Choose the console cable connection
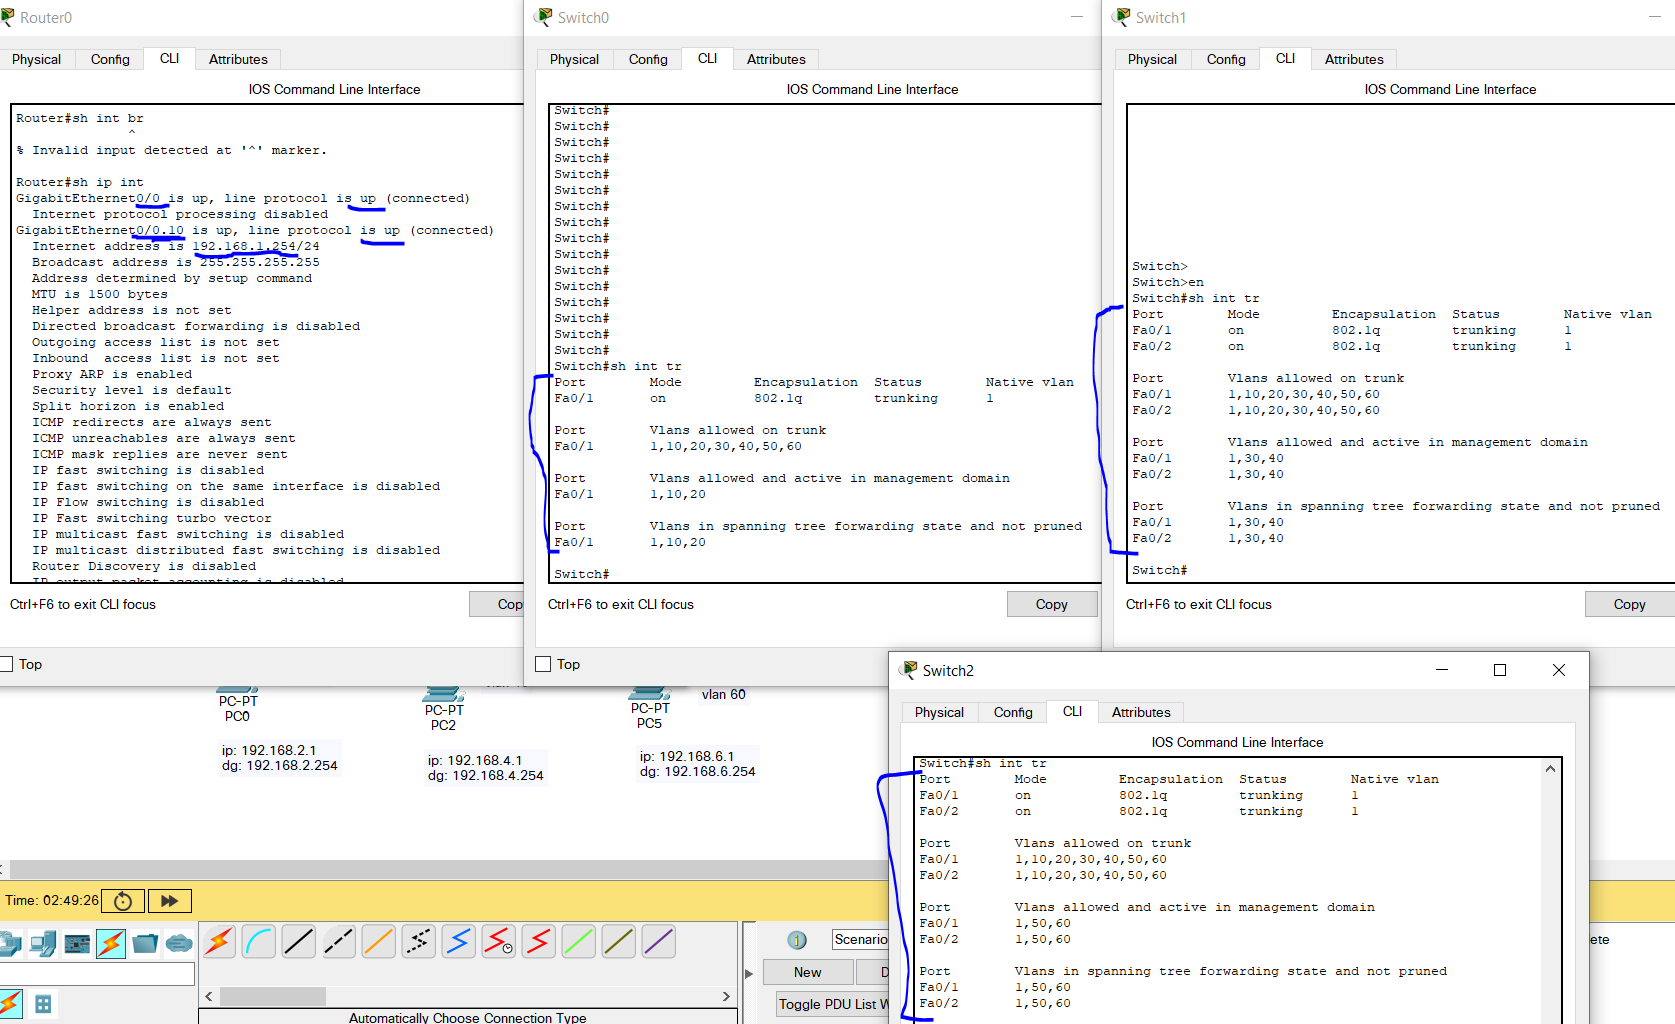 pyautogui.click(x=259, y=941)
